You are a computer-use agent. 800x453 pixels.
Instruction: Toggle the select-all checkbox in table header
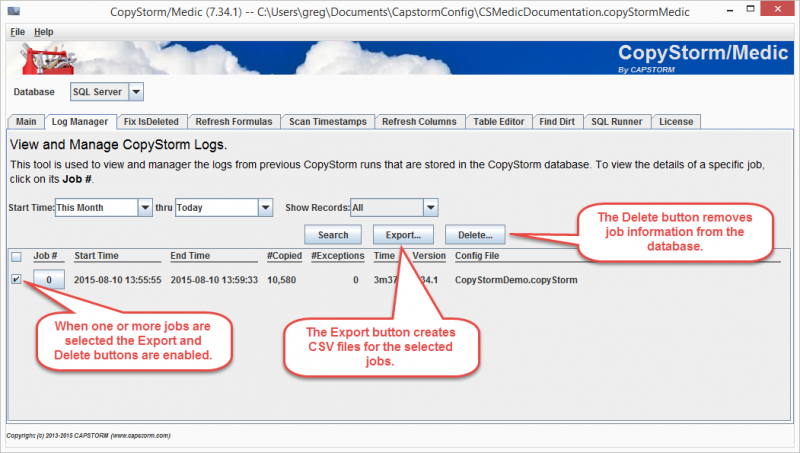(x=16, y=257)
